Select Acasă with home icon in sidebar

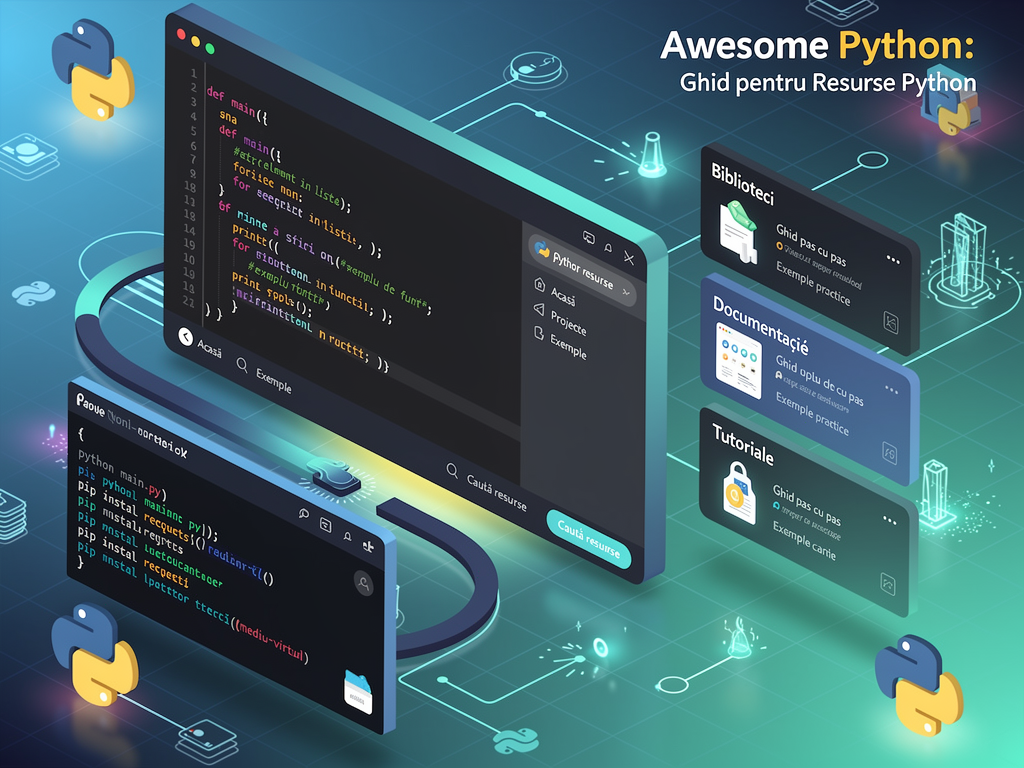[554, 290]
